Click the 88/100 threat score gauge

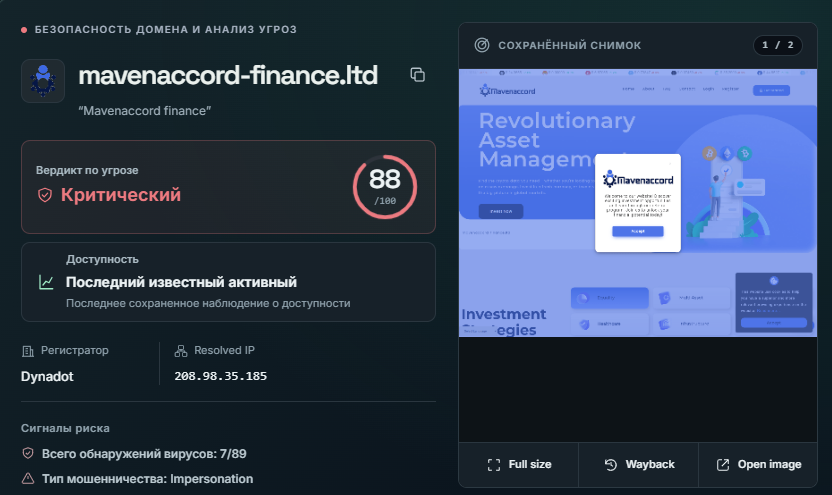pyautogui.click(x=385, y=187)
